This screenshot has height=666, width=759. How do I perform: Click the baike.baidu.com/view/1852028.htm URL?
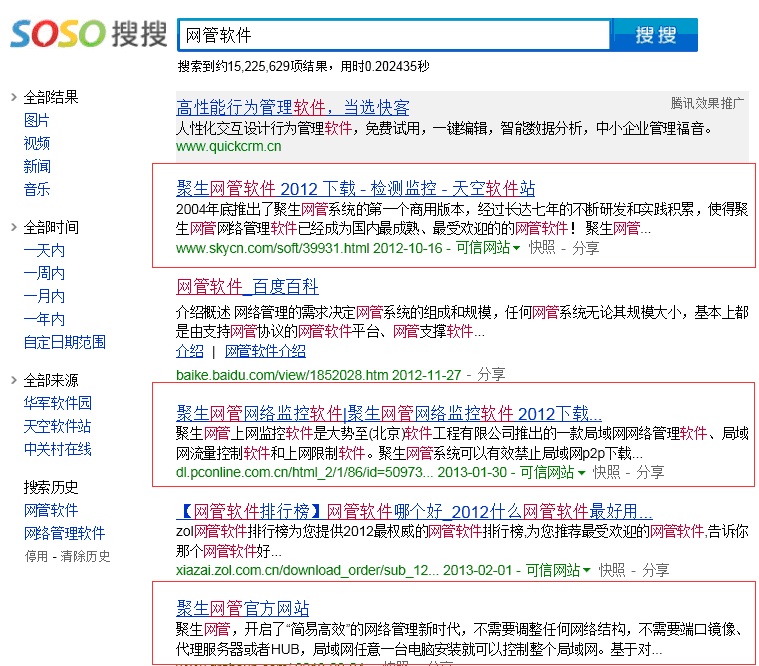click(x=282, y=375)
